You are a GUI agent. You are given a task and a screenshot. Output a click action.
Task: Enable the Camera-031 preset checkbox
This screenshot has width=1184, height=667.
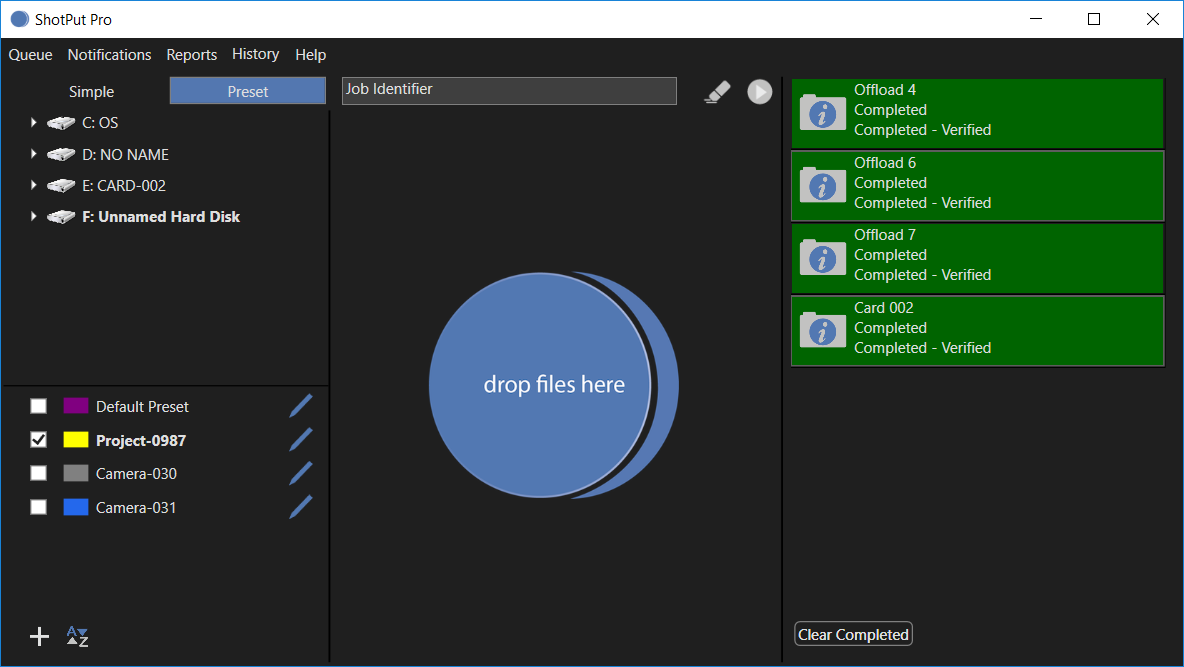point(38,507)
